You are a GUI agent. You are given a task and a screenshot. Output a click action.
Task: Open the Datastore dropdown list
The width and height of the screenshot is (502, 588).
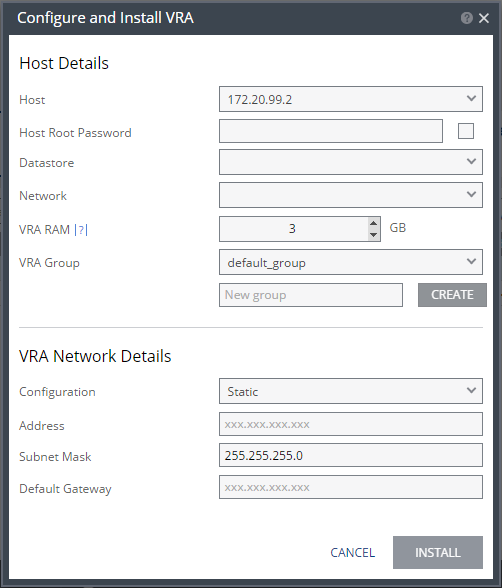click(x=351, y=162)
